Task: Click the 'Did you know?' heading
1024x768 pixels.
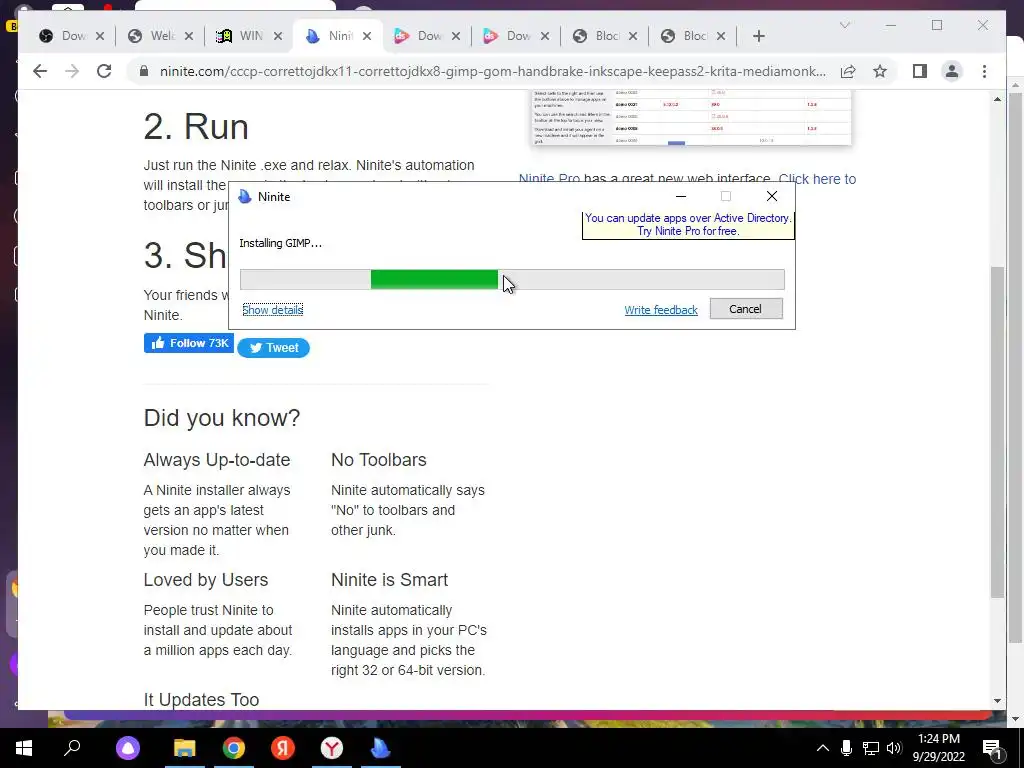Action: pyautogui.click(x=221, y=418)
